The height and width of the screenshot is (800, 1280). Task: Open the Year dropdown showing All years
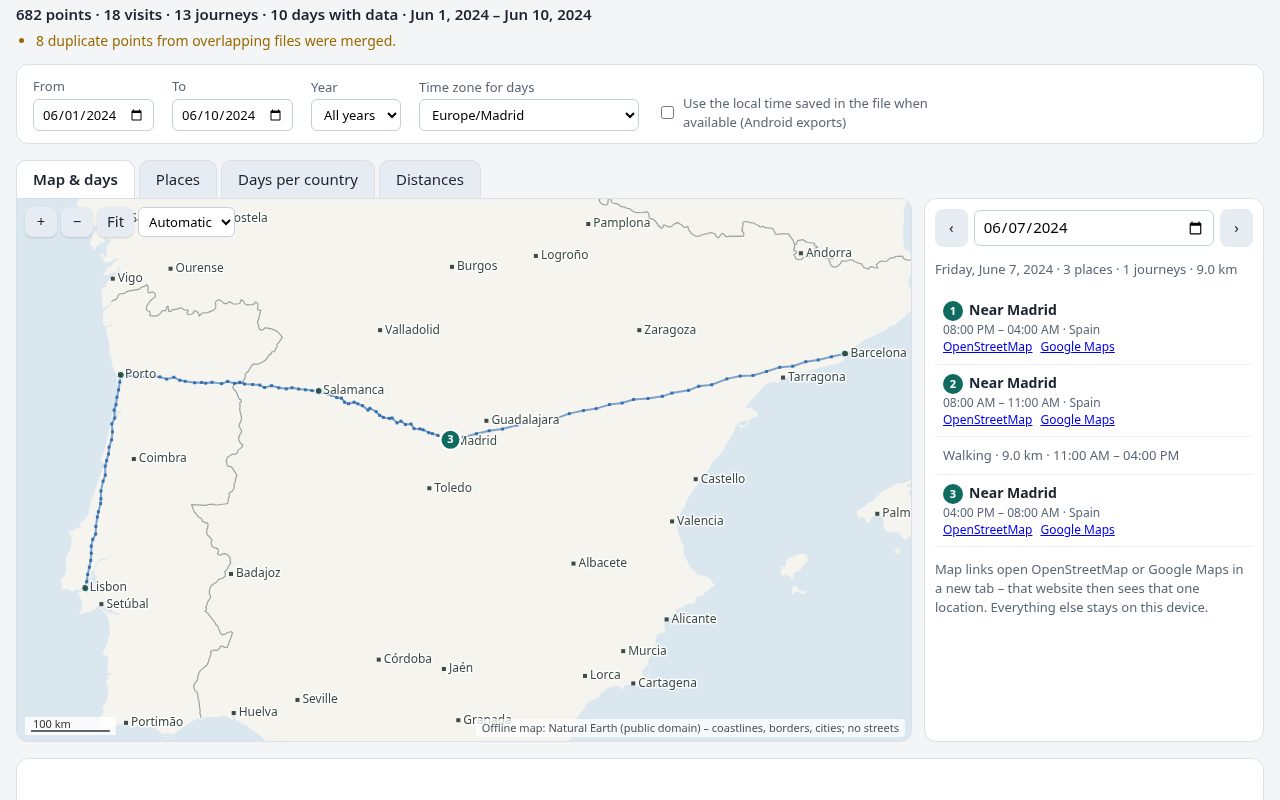356,115
